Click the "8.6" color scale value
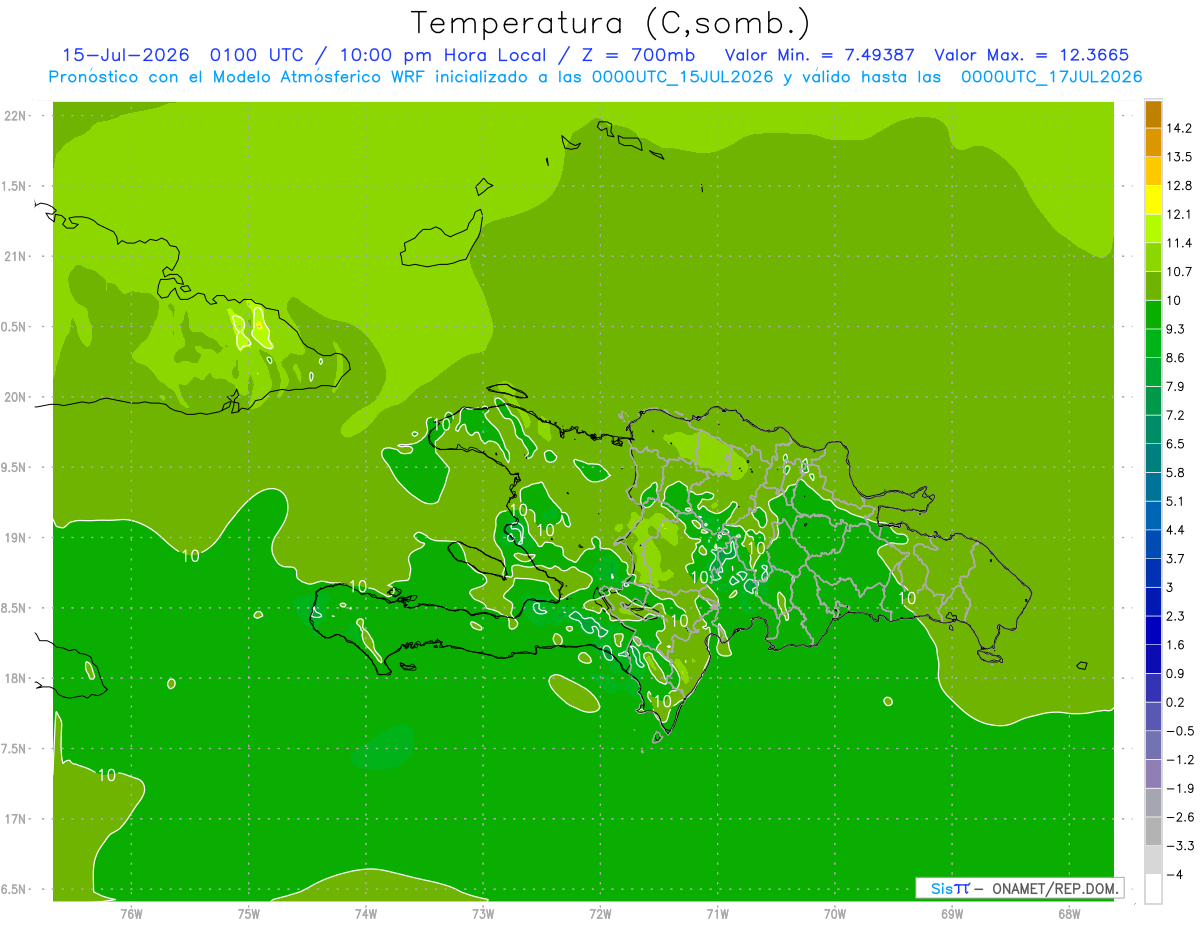 pyautogui.click(x=1177, y=358)
